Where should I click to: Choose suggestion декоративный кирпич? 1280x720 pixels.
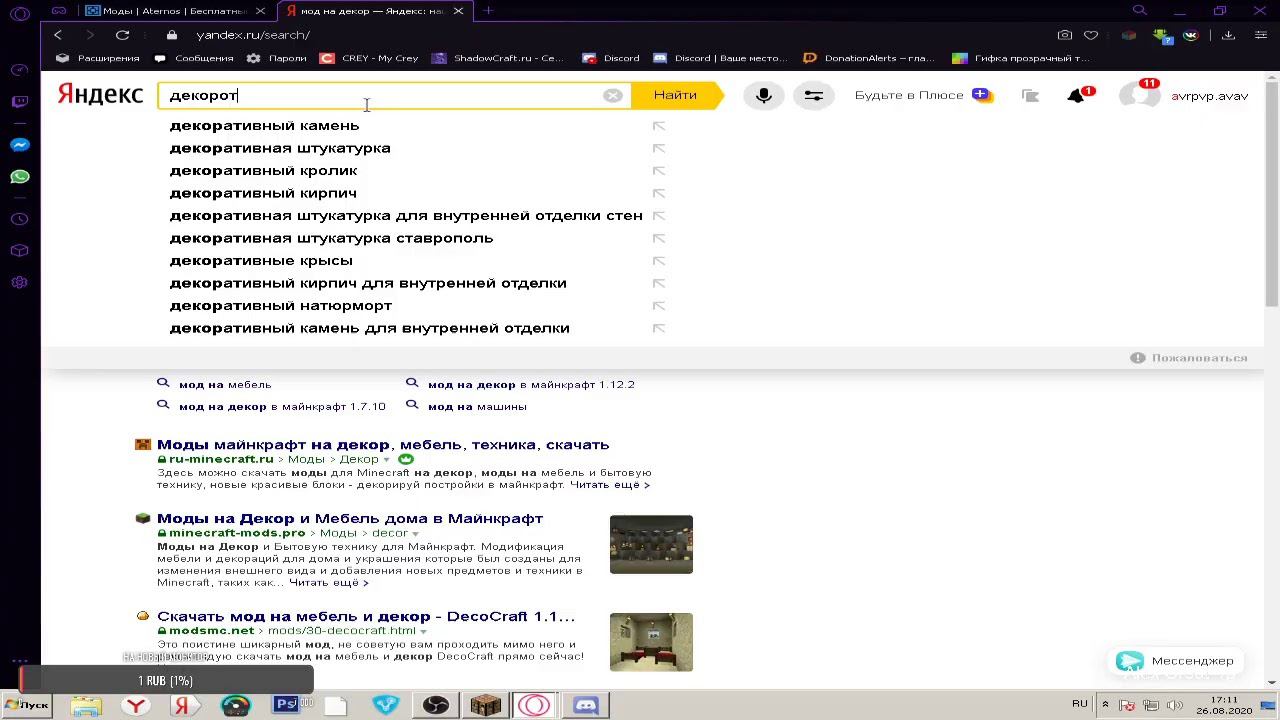point(263,193)
